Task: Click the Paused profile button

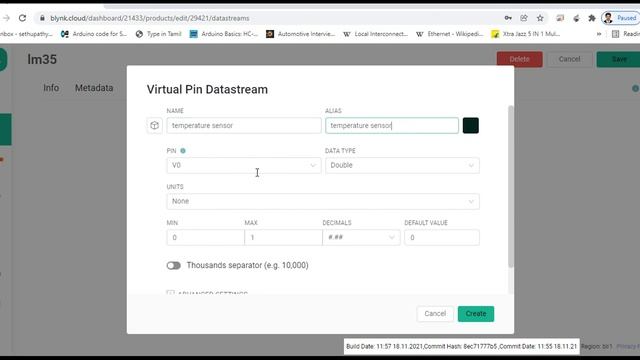Action: click(x=620, y=18)
